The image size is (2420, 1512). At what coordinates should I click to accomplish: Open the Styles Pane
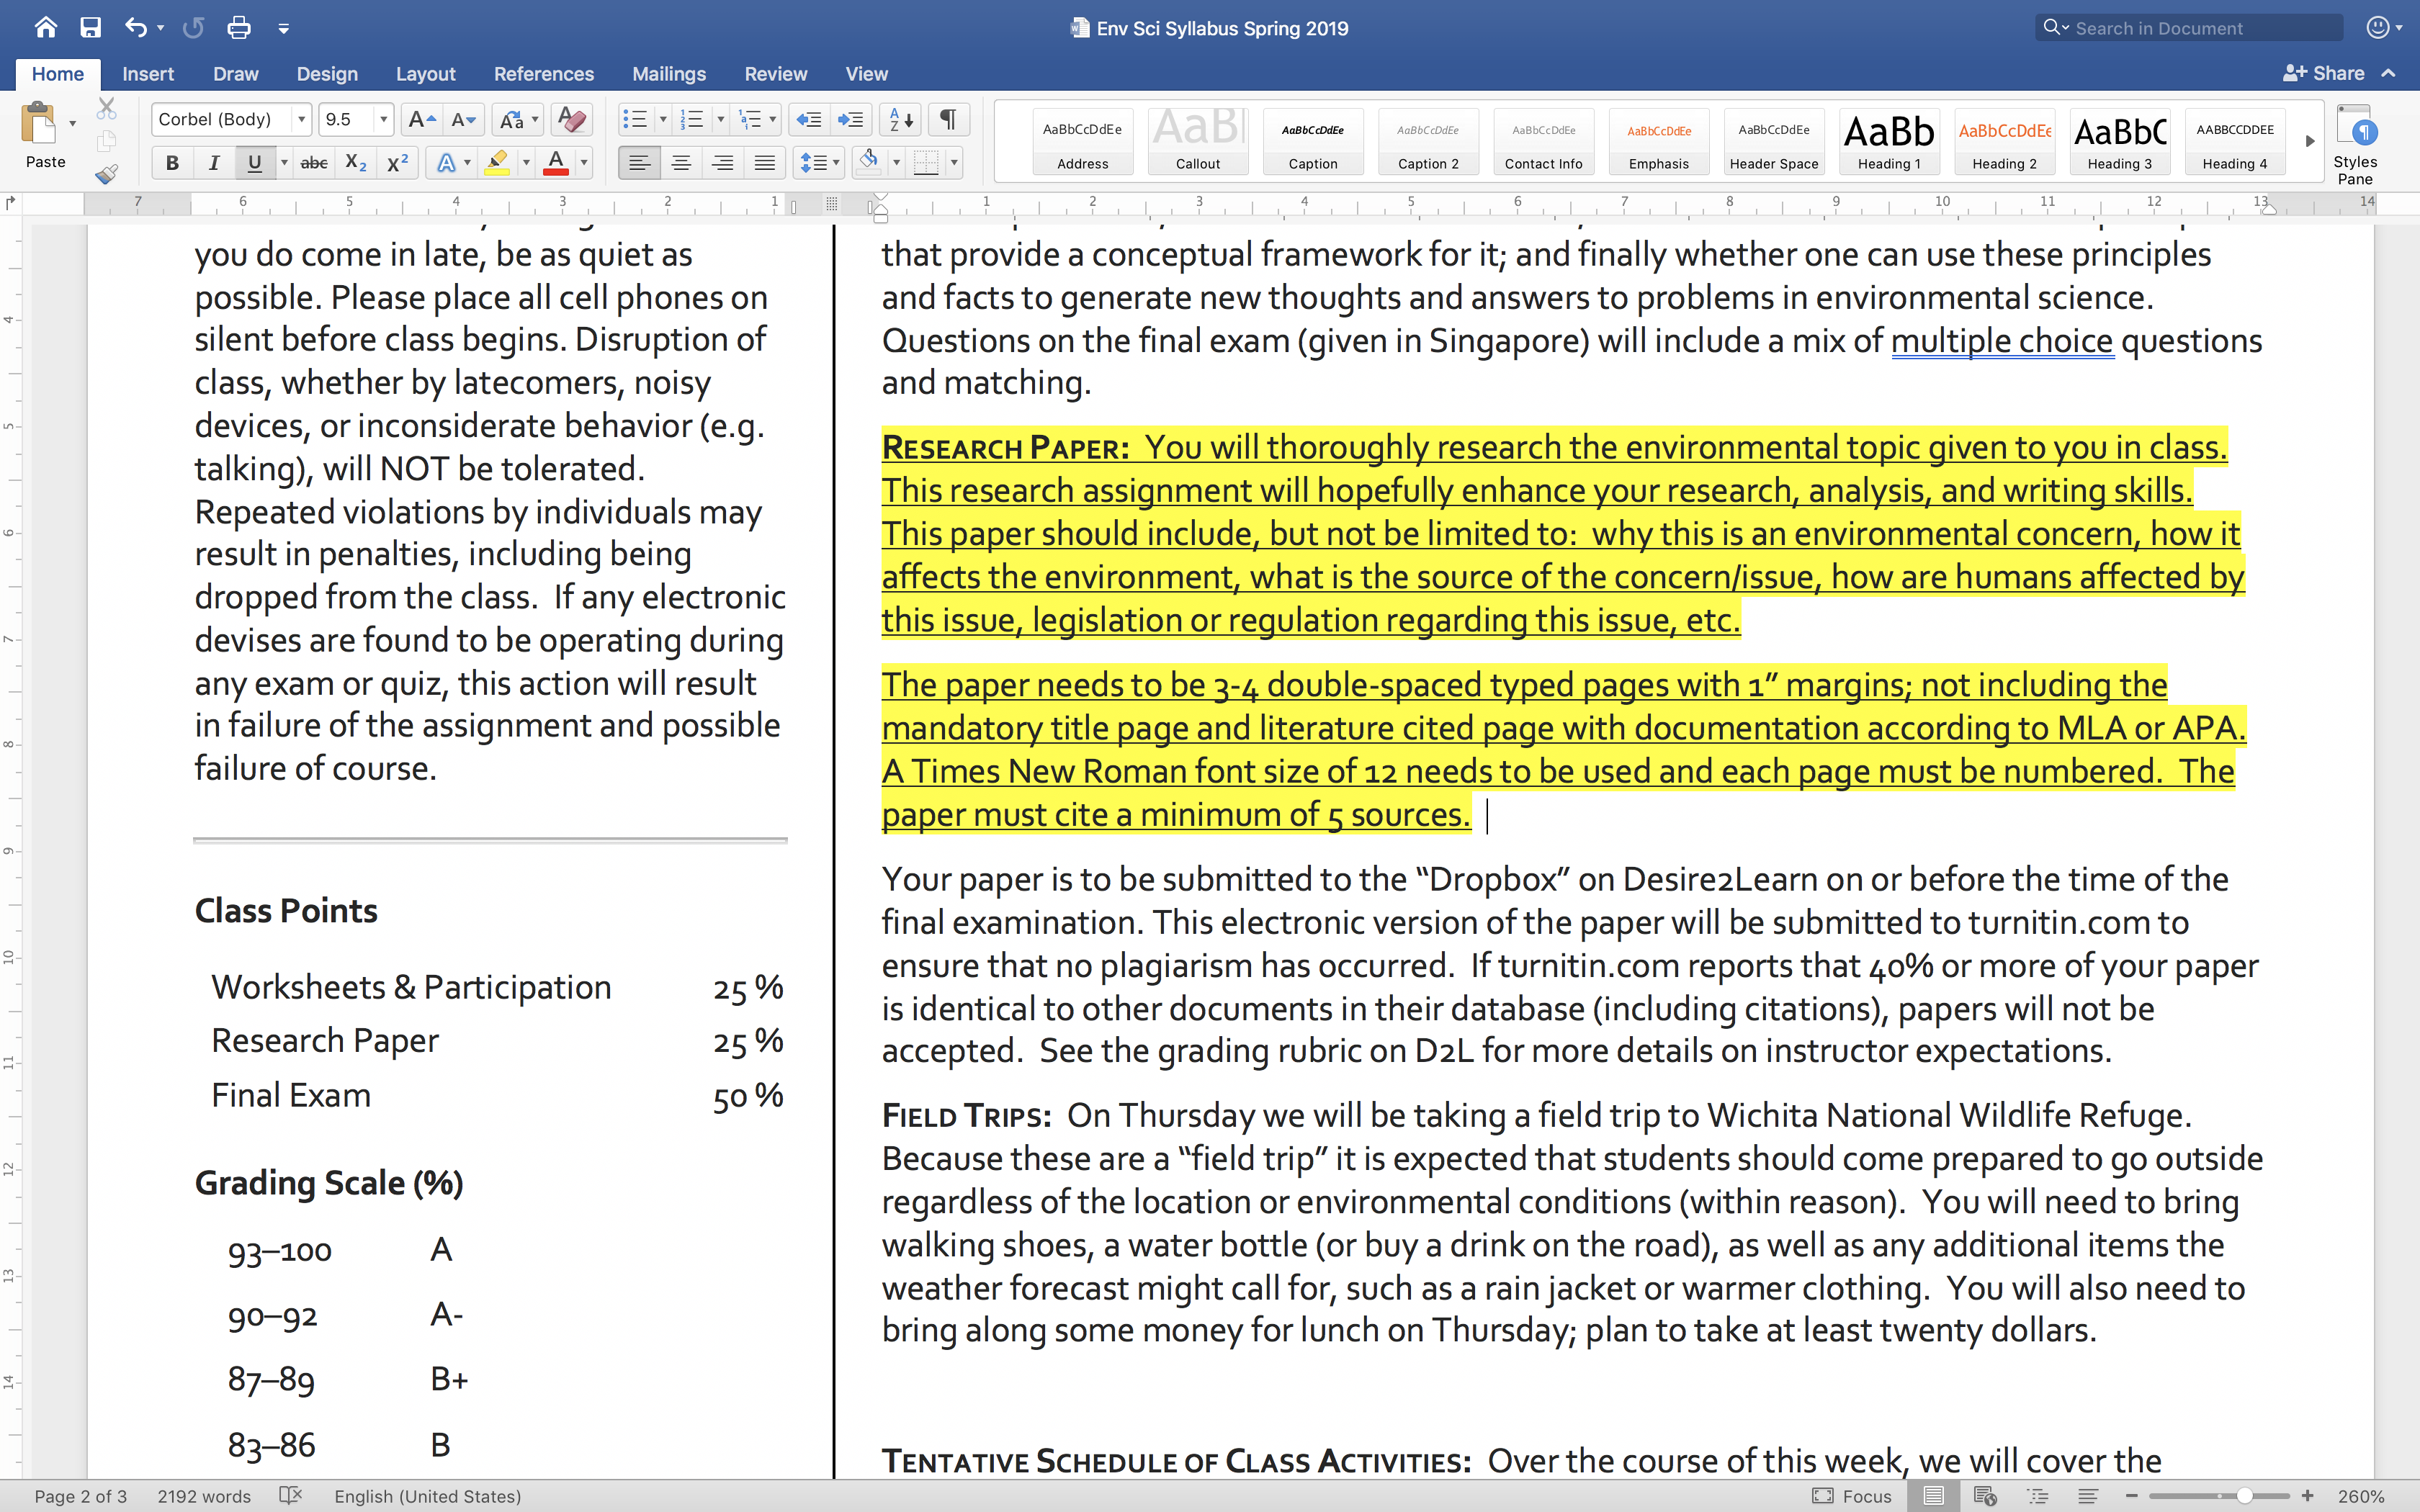pos(2355,144)
